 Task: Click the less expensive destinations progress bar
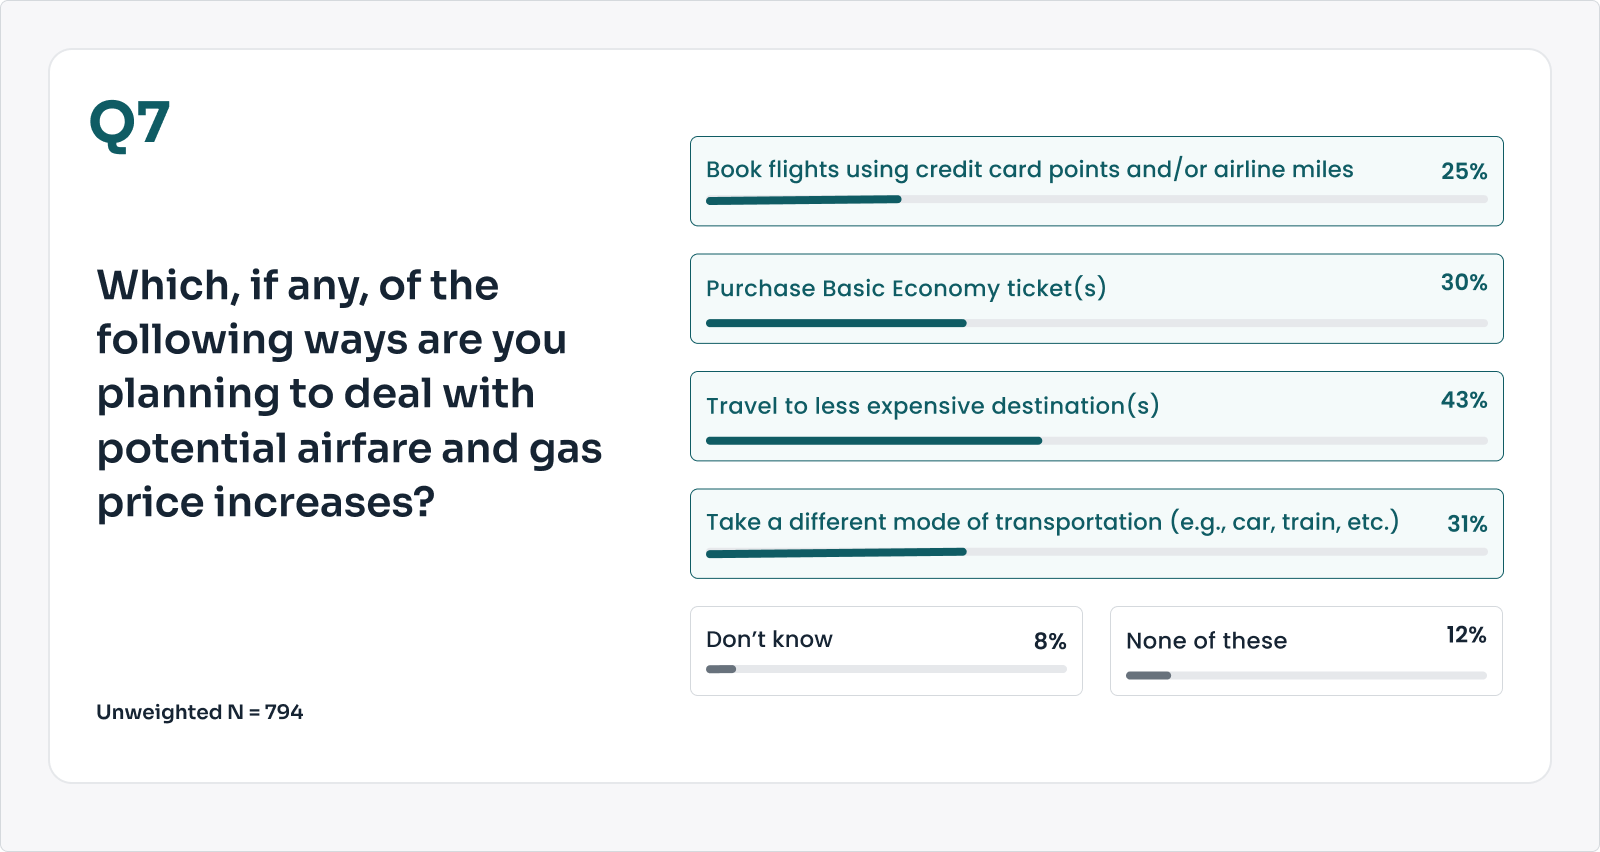[x=1096, y=441]
